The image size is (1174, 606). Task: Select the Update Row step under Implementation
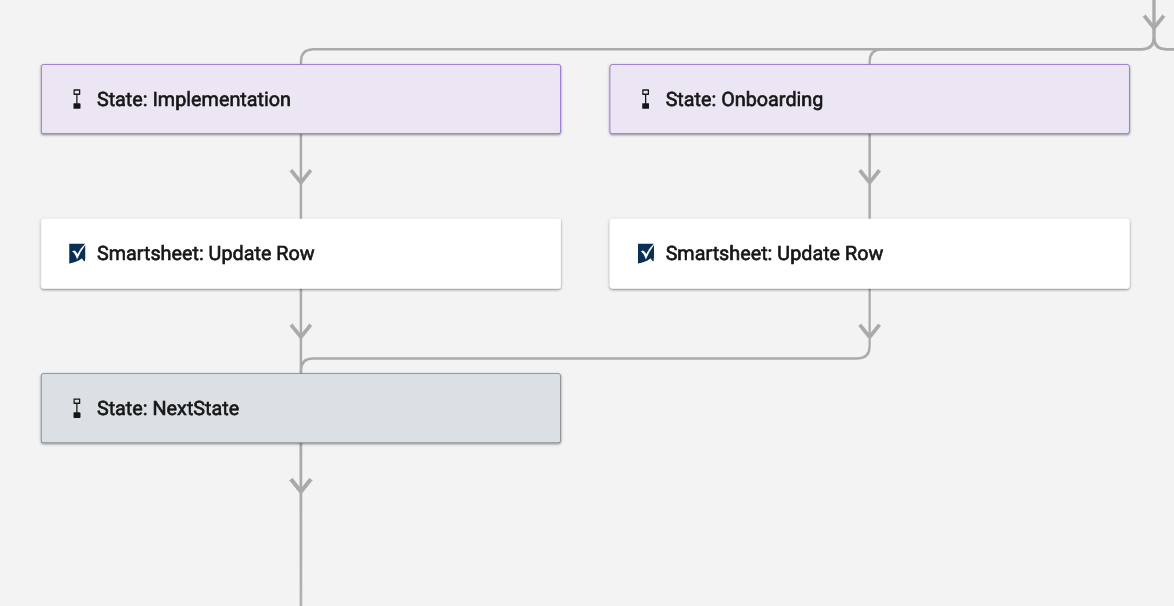coord(301,253)
